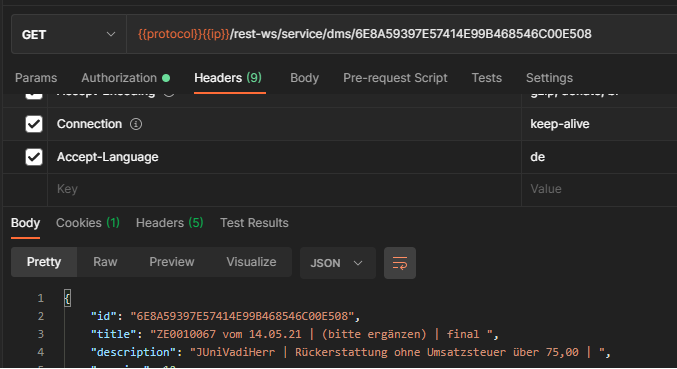Go to the Tests tab
This screenshot has height=369, width=677.
coord(487,78)
